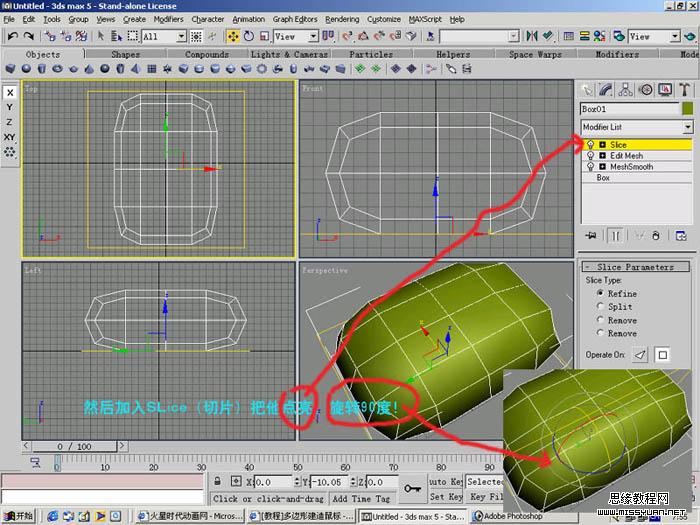Select the Split slice type

point(602,307)
